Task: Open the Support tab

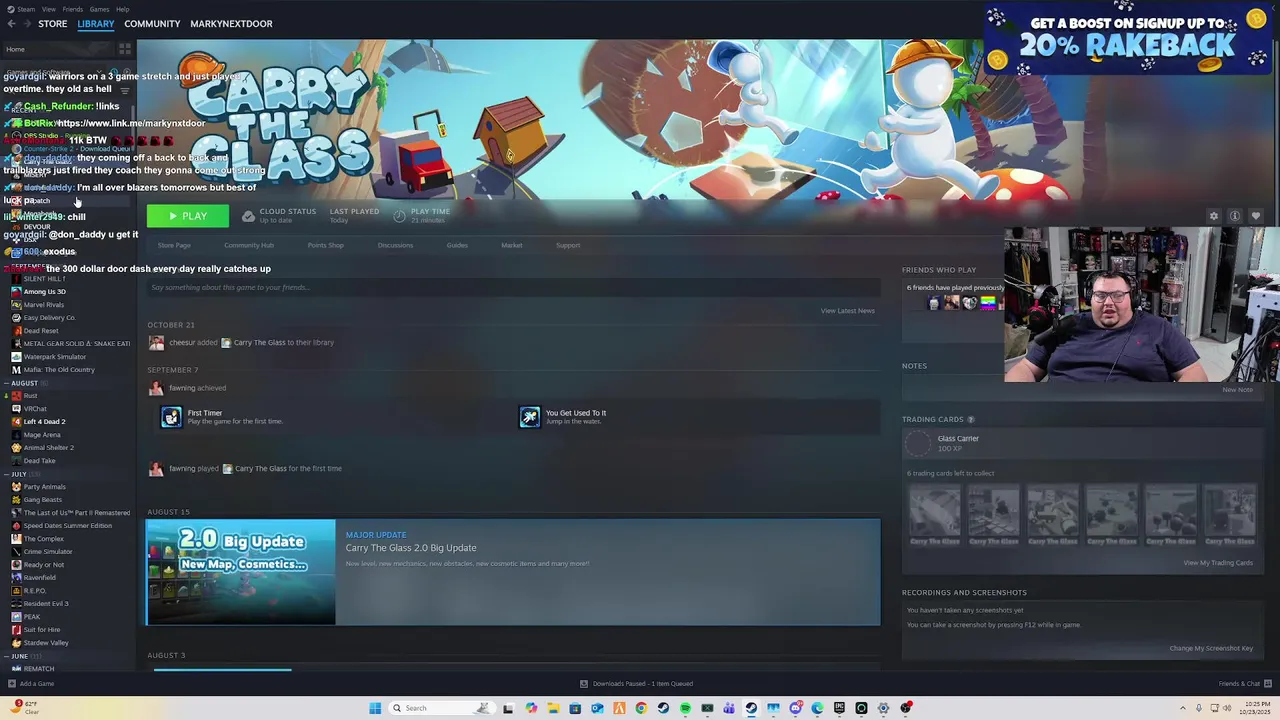Action: pyautogui.click(x=567, y=245)
